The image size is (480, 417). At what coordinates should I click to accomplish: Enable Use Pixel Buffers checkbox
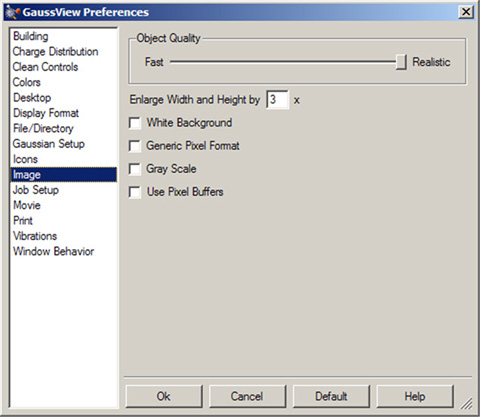[x=135, y=192]
